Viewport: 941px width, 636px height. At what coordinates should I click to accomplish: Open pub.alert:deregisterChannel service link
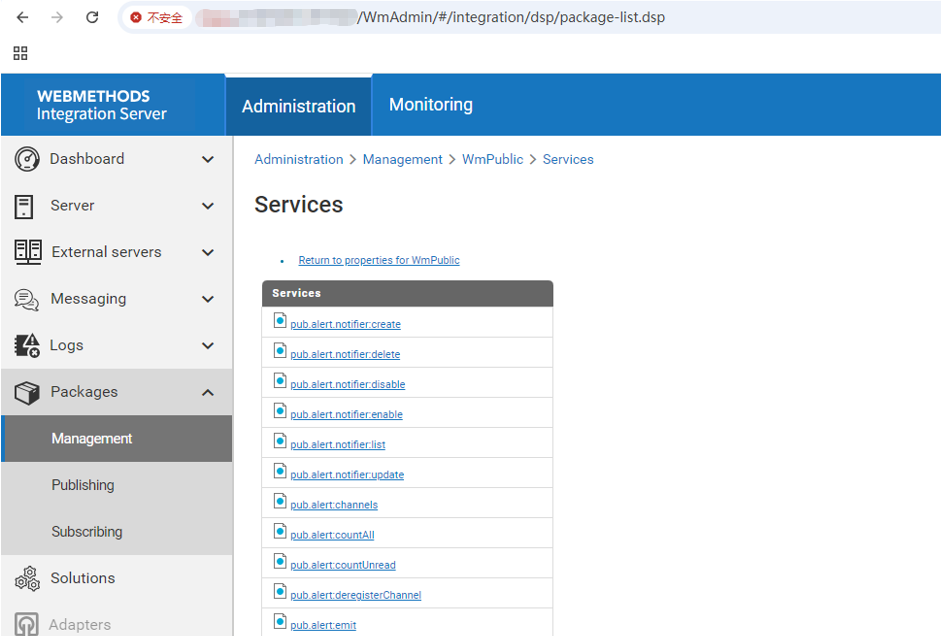point(356,595)
